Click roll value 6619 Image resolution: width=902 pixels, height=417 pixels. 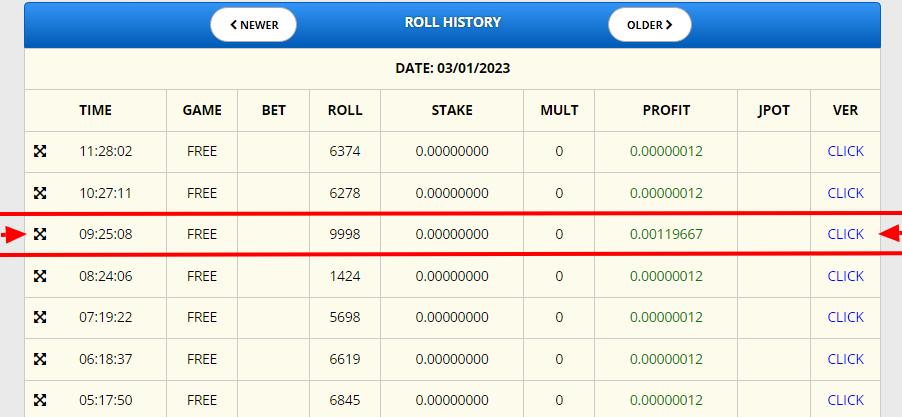tap(345, 359)
